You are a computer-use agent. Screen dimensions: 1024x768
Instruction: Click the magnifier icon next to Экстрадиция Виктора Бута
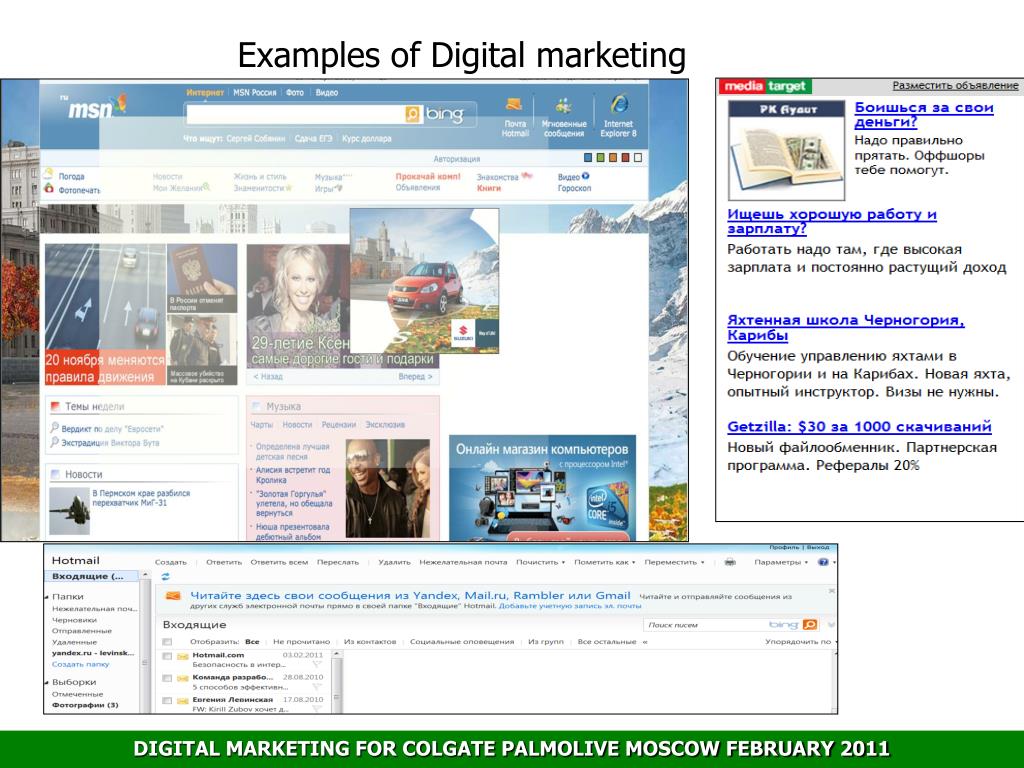point(54,442)
